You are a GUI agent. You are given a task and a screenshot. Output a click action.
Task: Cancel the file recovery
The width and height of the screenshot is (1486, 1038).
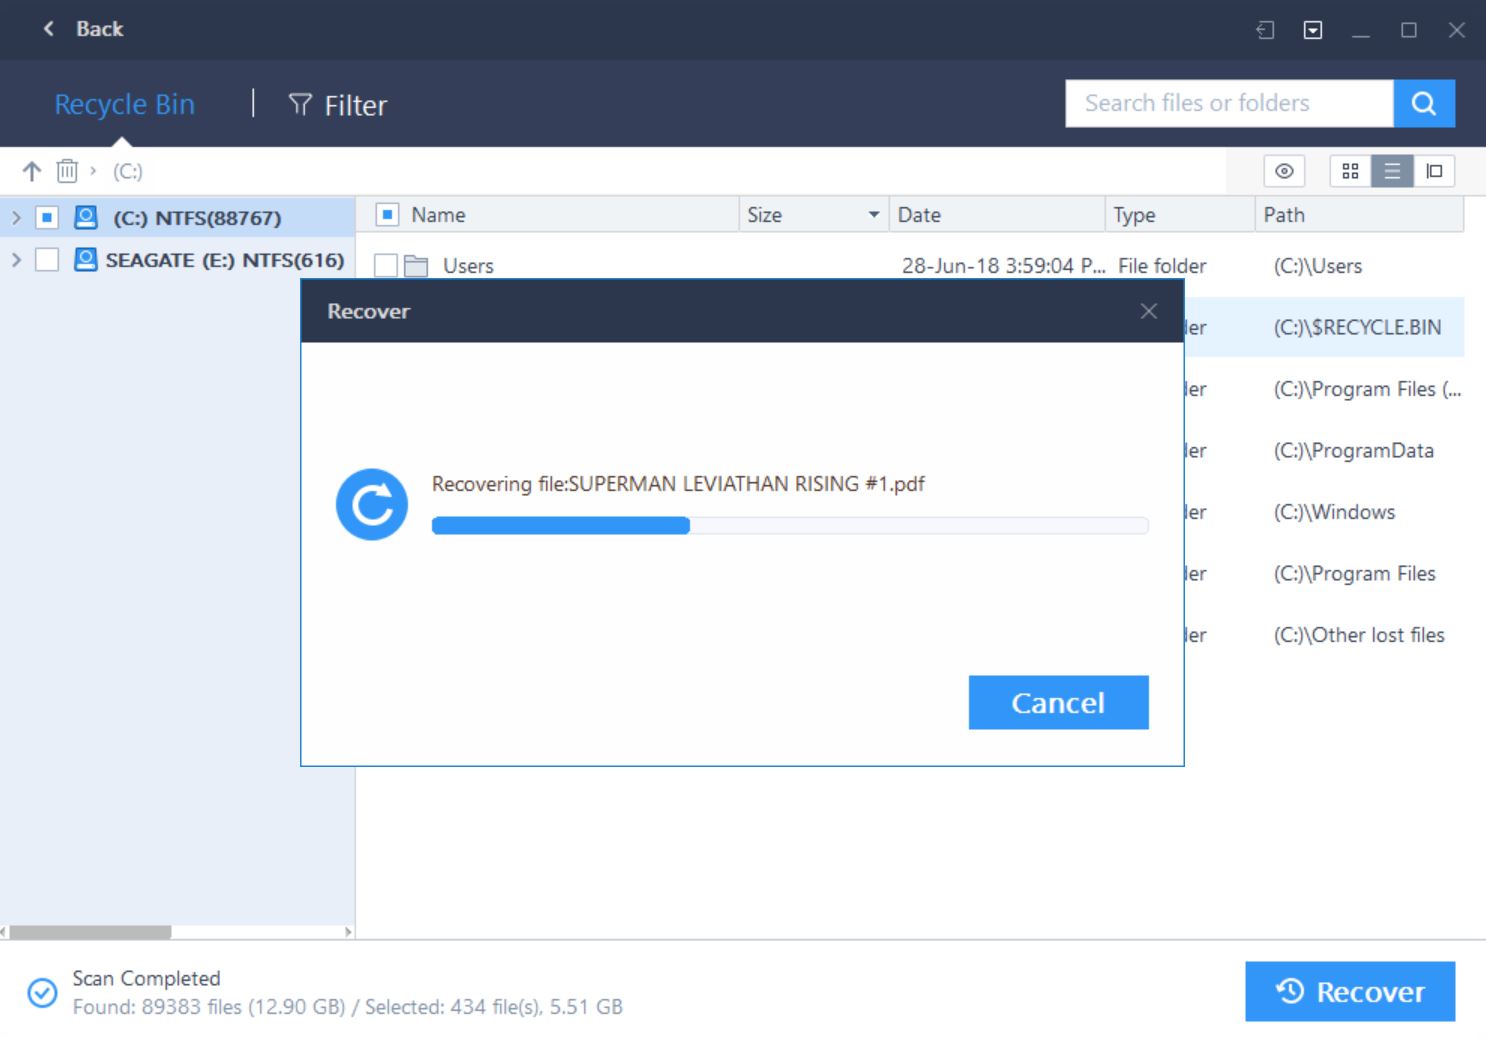[x=1057, y=702]
